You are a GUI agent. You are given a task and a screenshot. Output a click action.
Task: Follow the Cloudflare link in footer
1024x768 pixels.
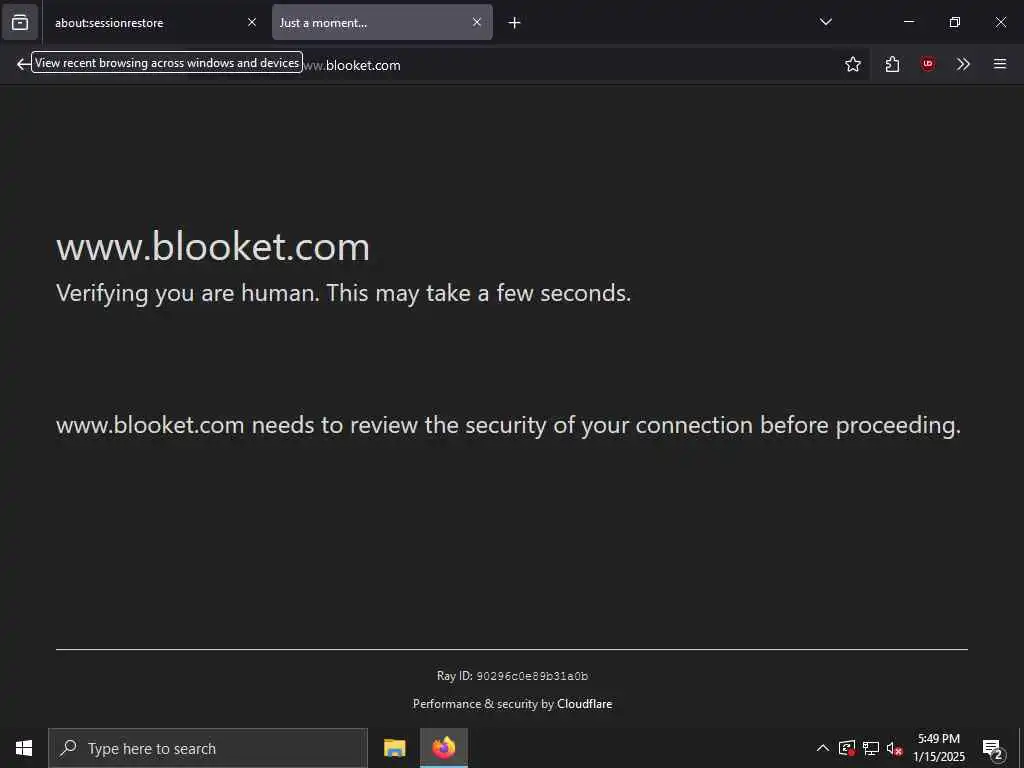584,704
